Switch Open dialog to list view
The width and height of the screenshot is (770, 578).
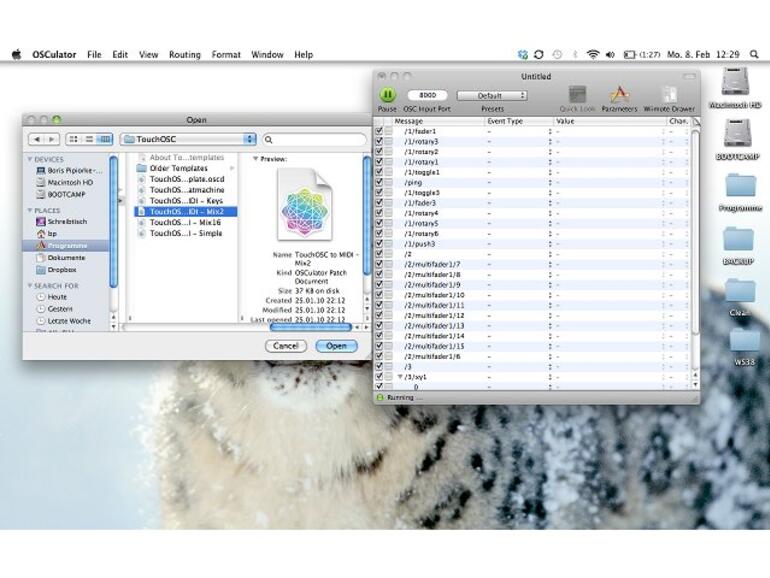coord(89,139)
